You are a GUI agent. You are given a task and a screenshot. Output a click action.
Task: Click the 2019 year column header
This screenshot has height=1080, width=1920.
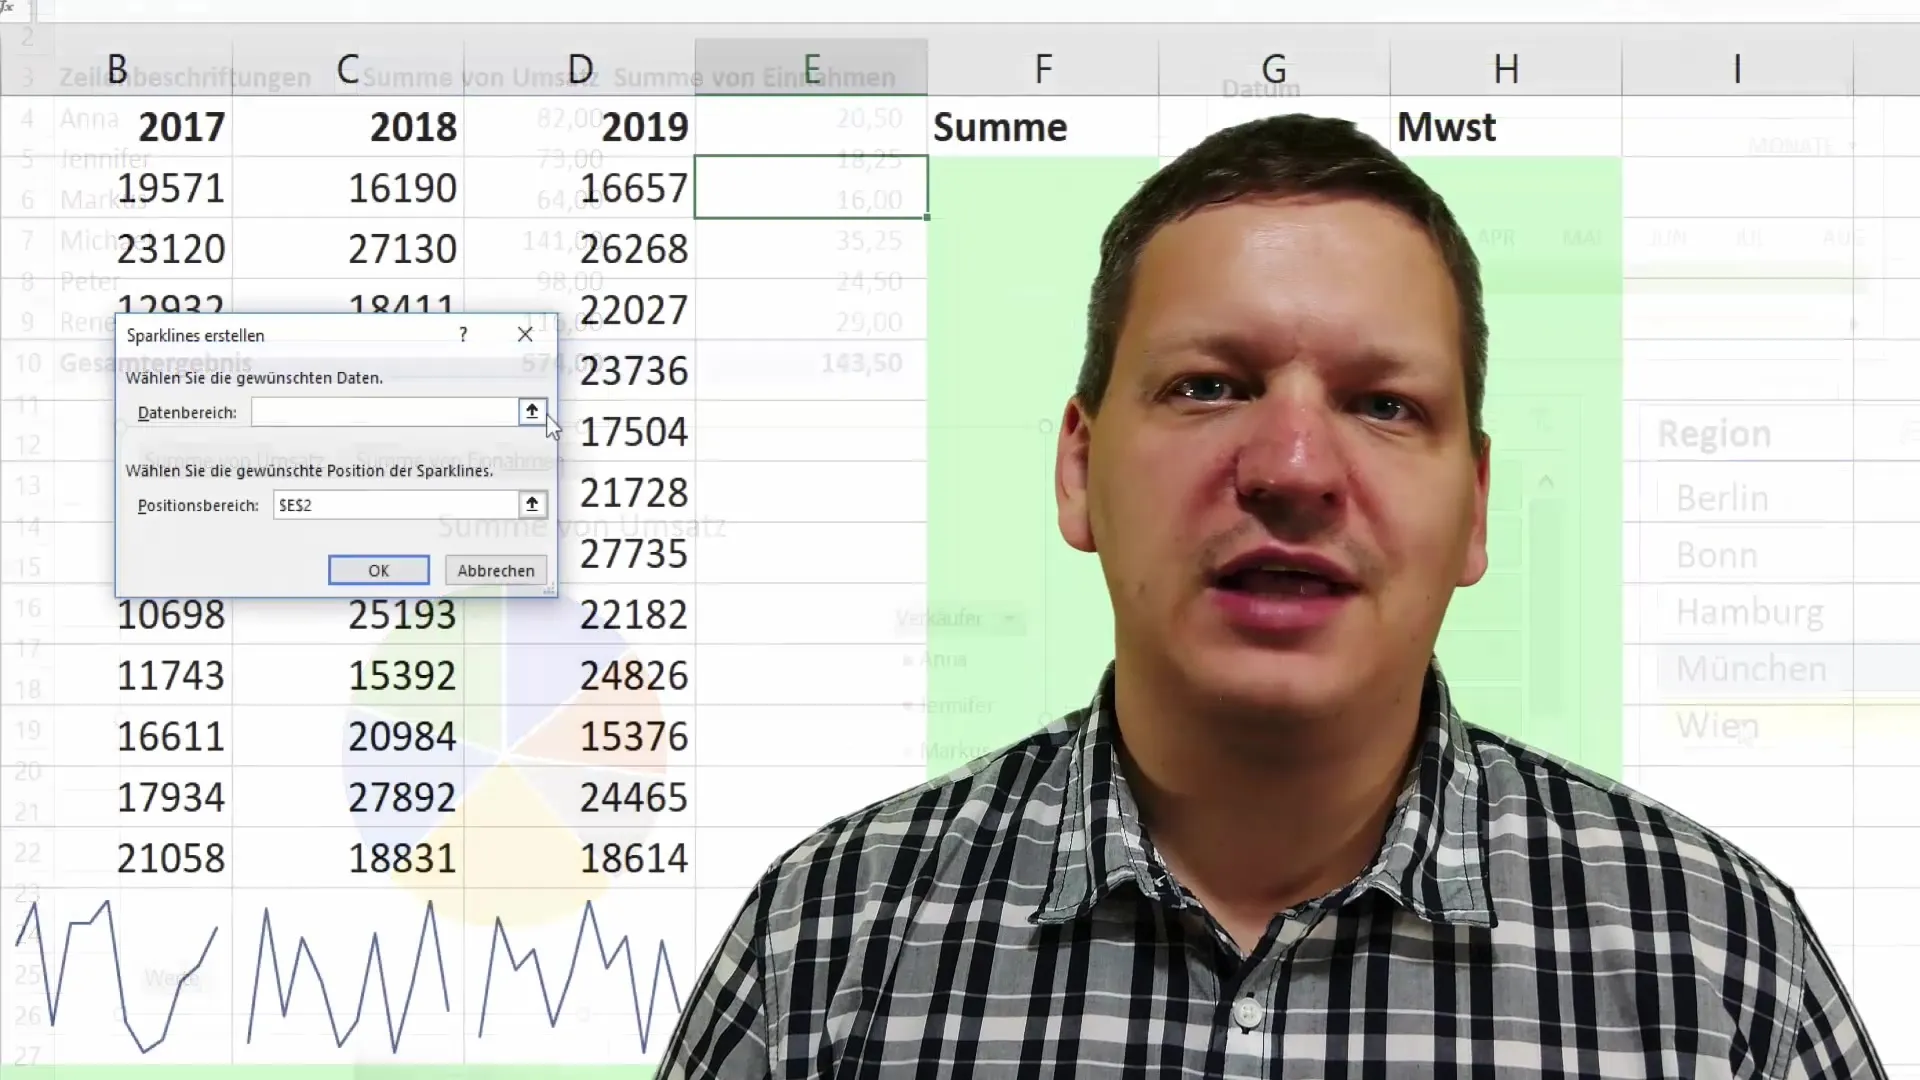(x=644, y=125)
